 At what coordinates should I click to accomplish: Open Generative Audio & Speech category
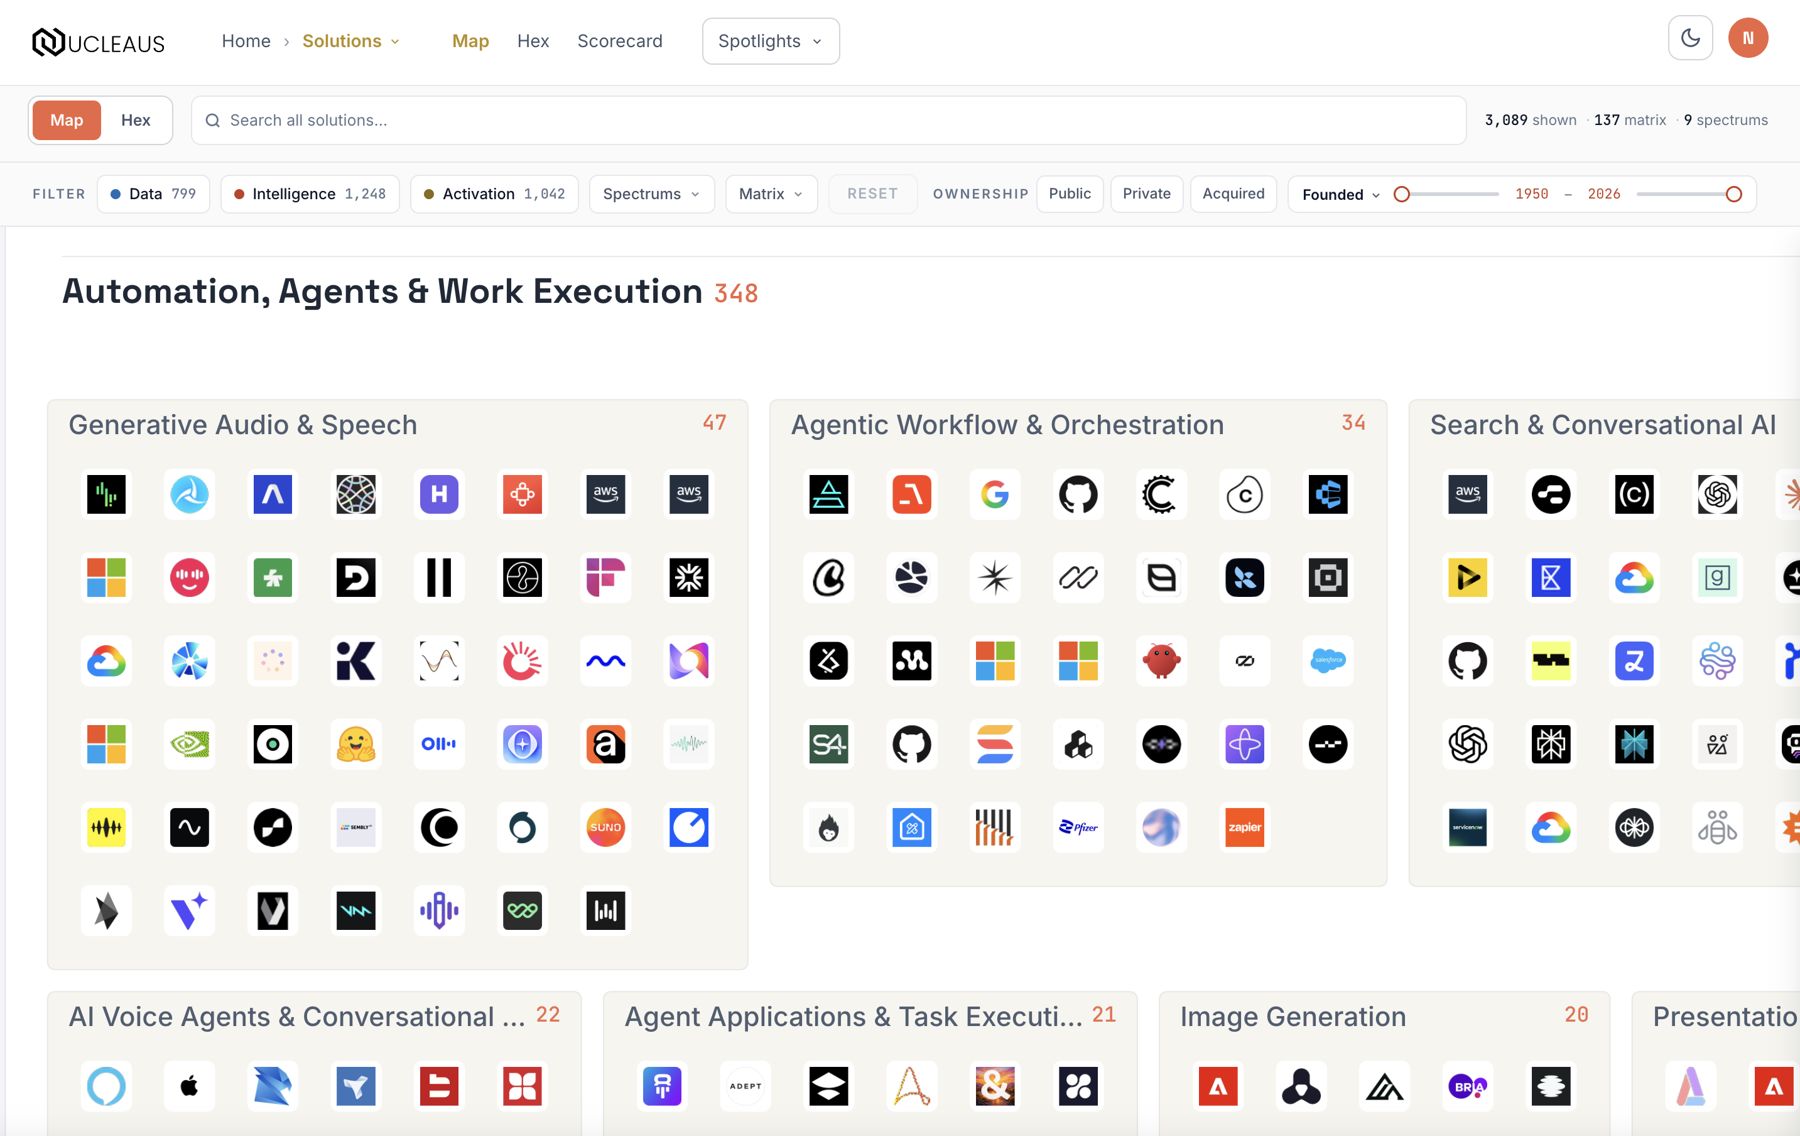point(243,425)
